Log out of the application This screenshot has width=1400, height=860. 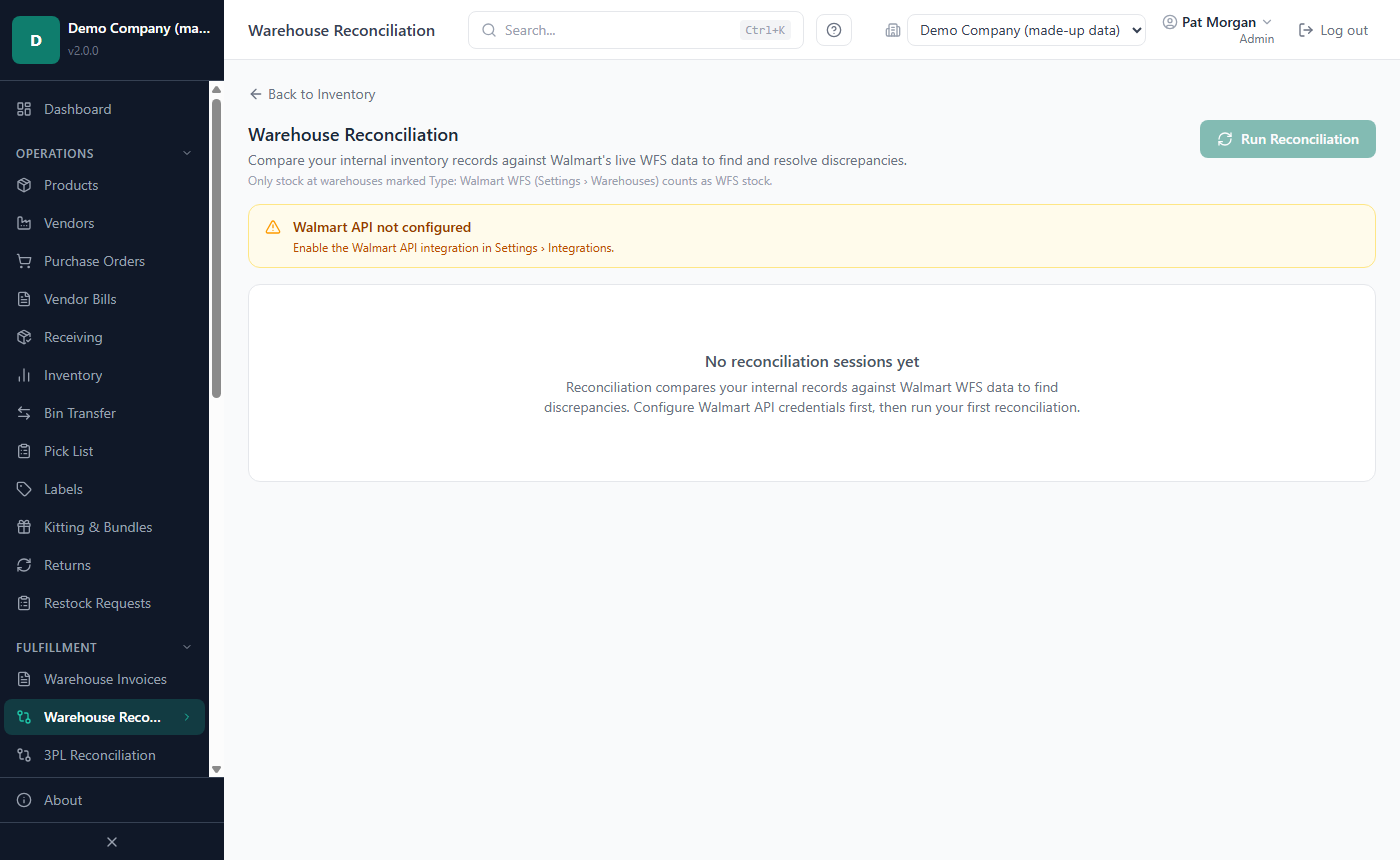(1333, 30)
